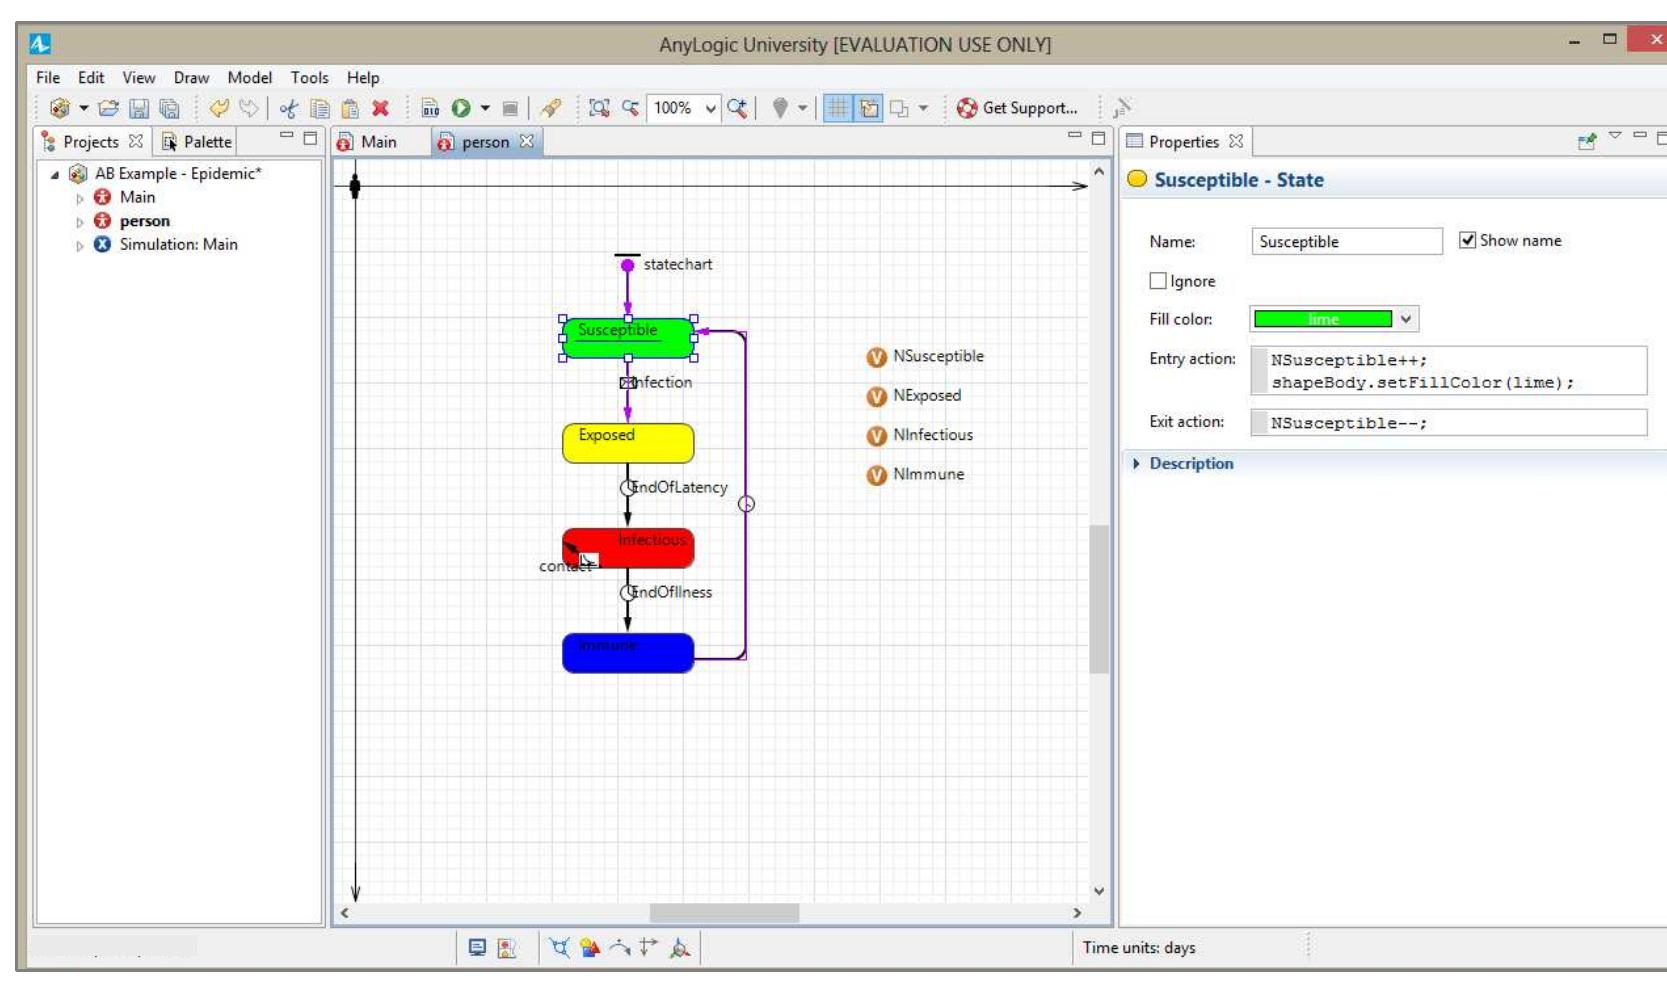Click the Exit action code field

tap(1448, 423)
